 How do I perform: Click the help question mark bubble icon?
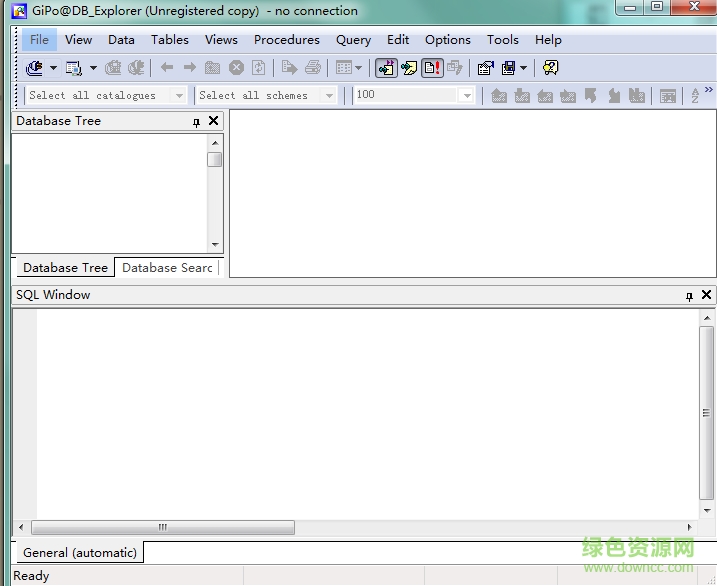tap(551, 68)
